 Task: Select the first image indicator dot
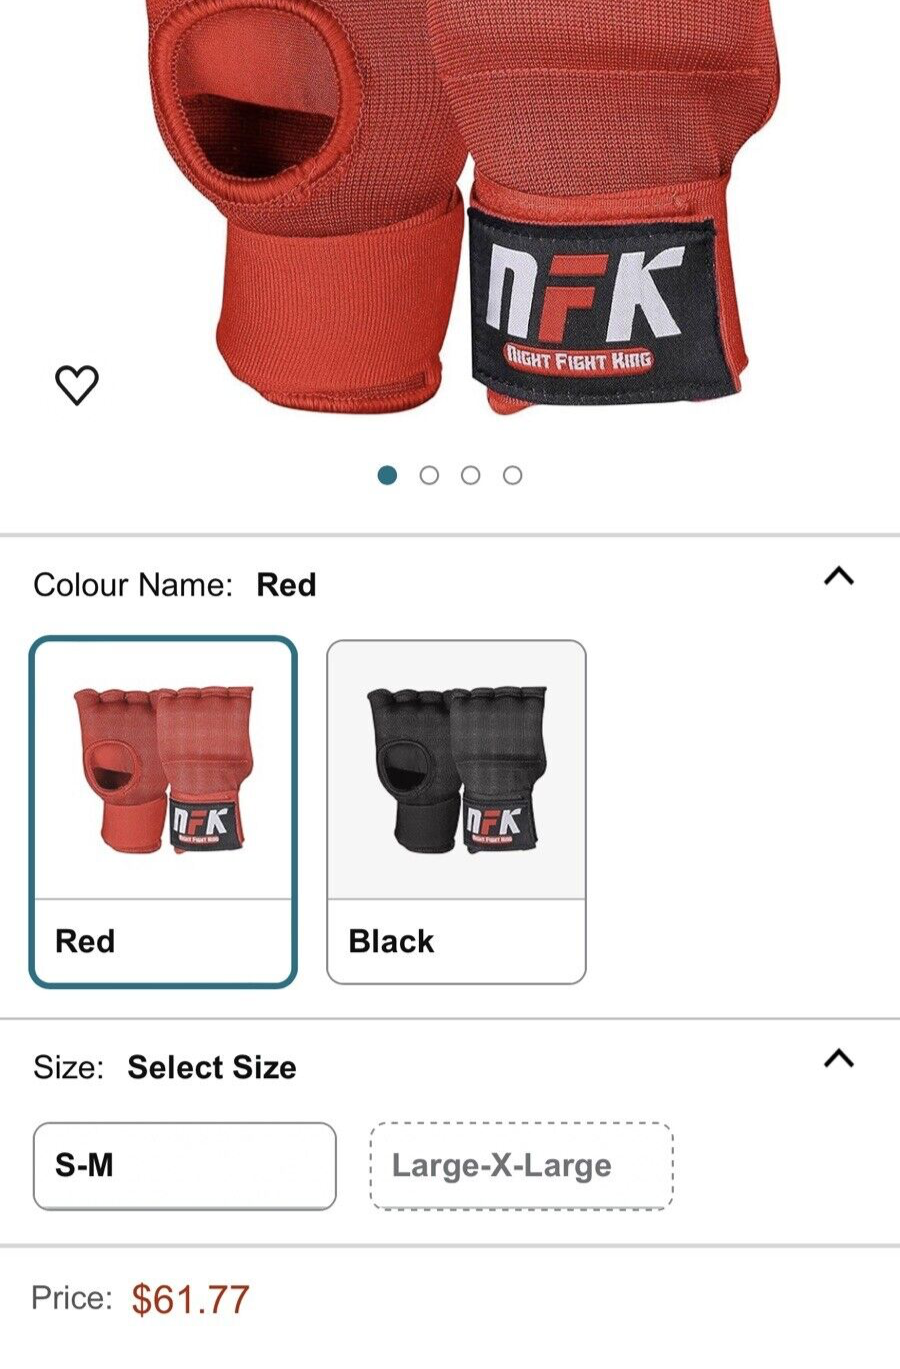click(x=387, y=475)
